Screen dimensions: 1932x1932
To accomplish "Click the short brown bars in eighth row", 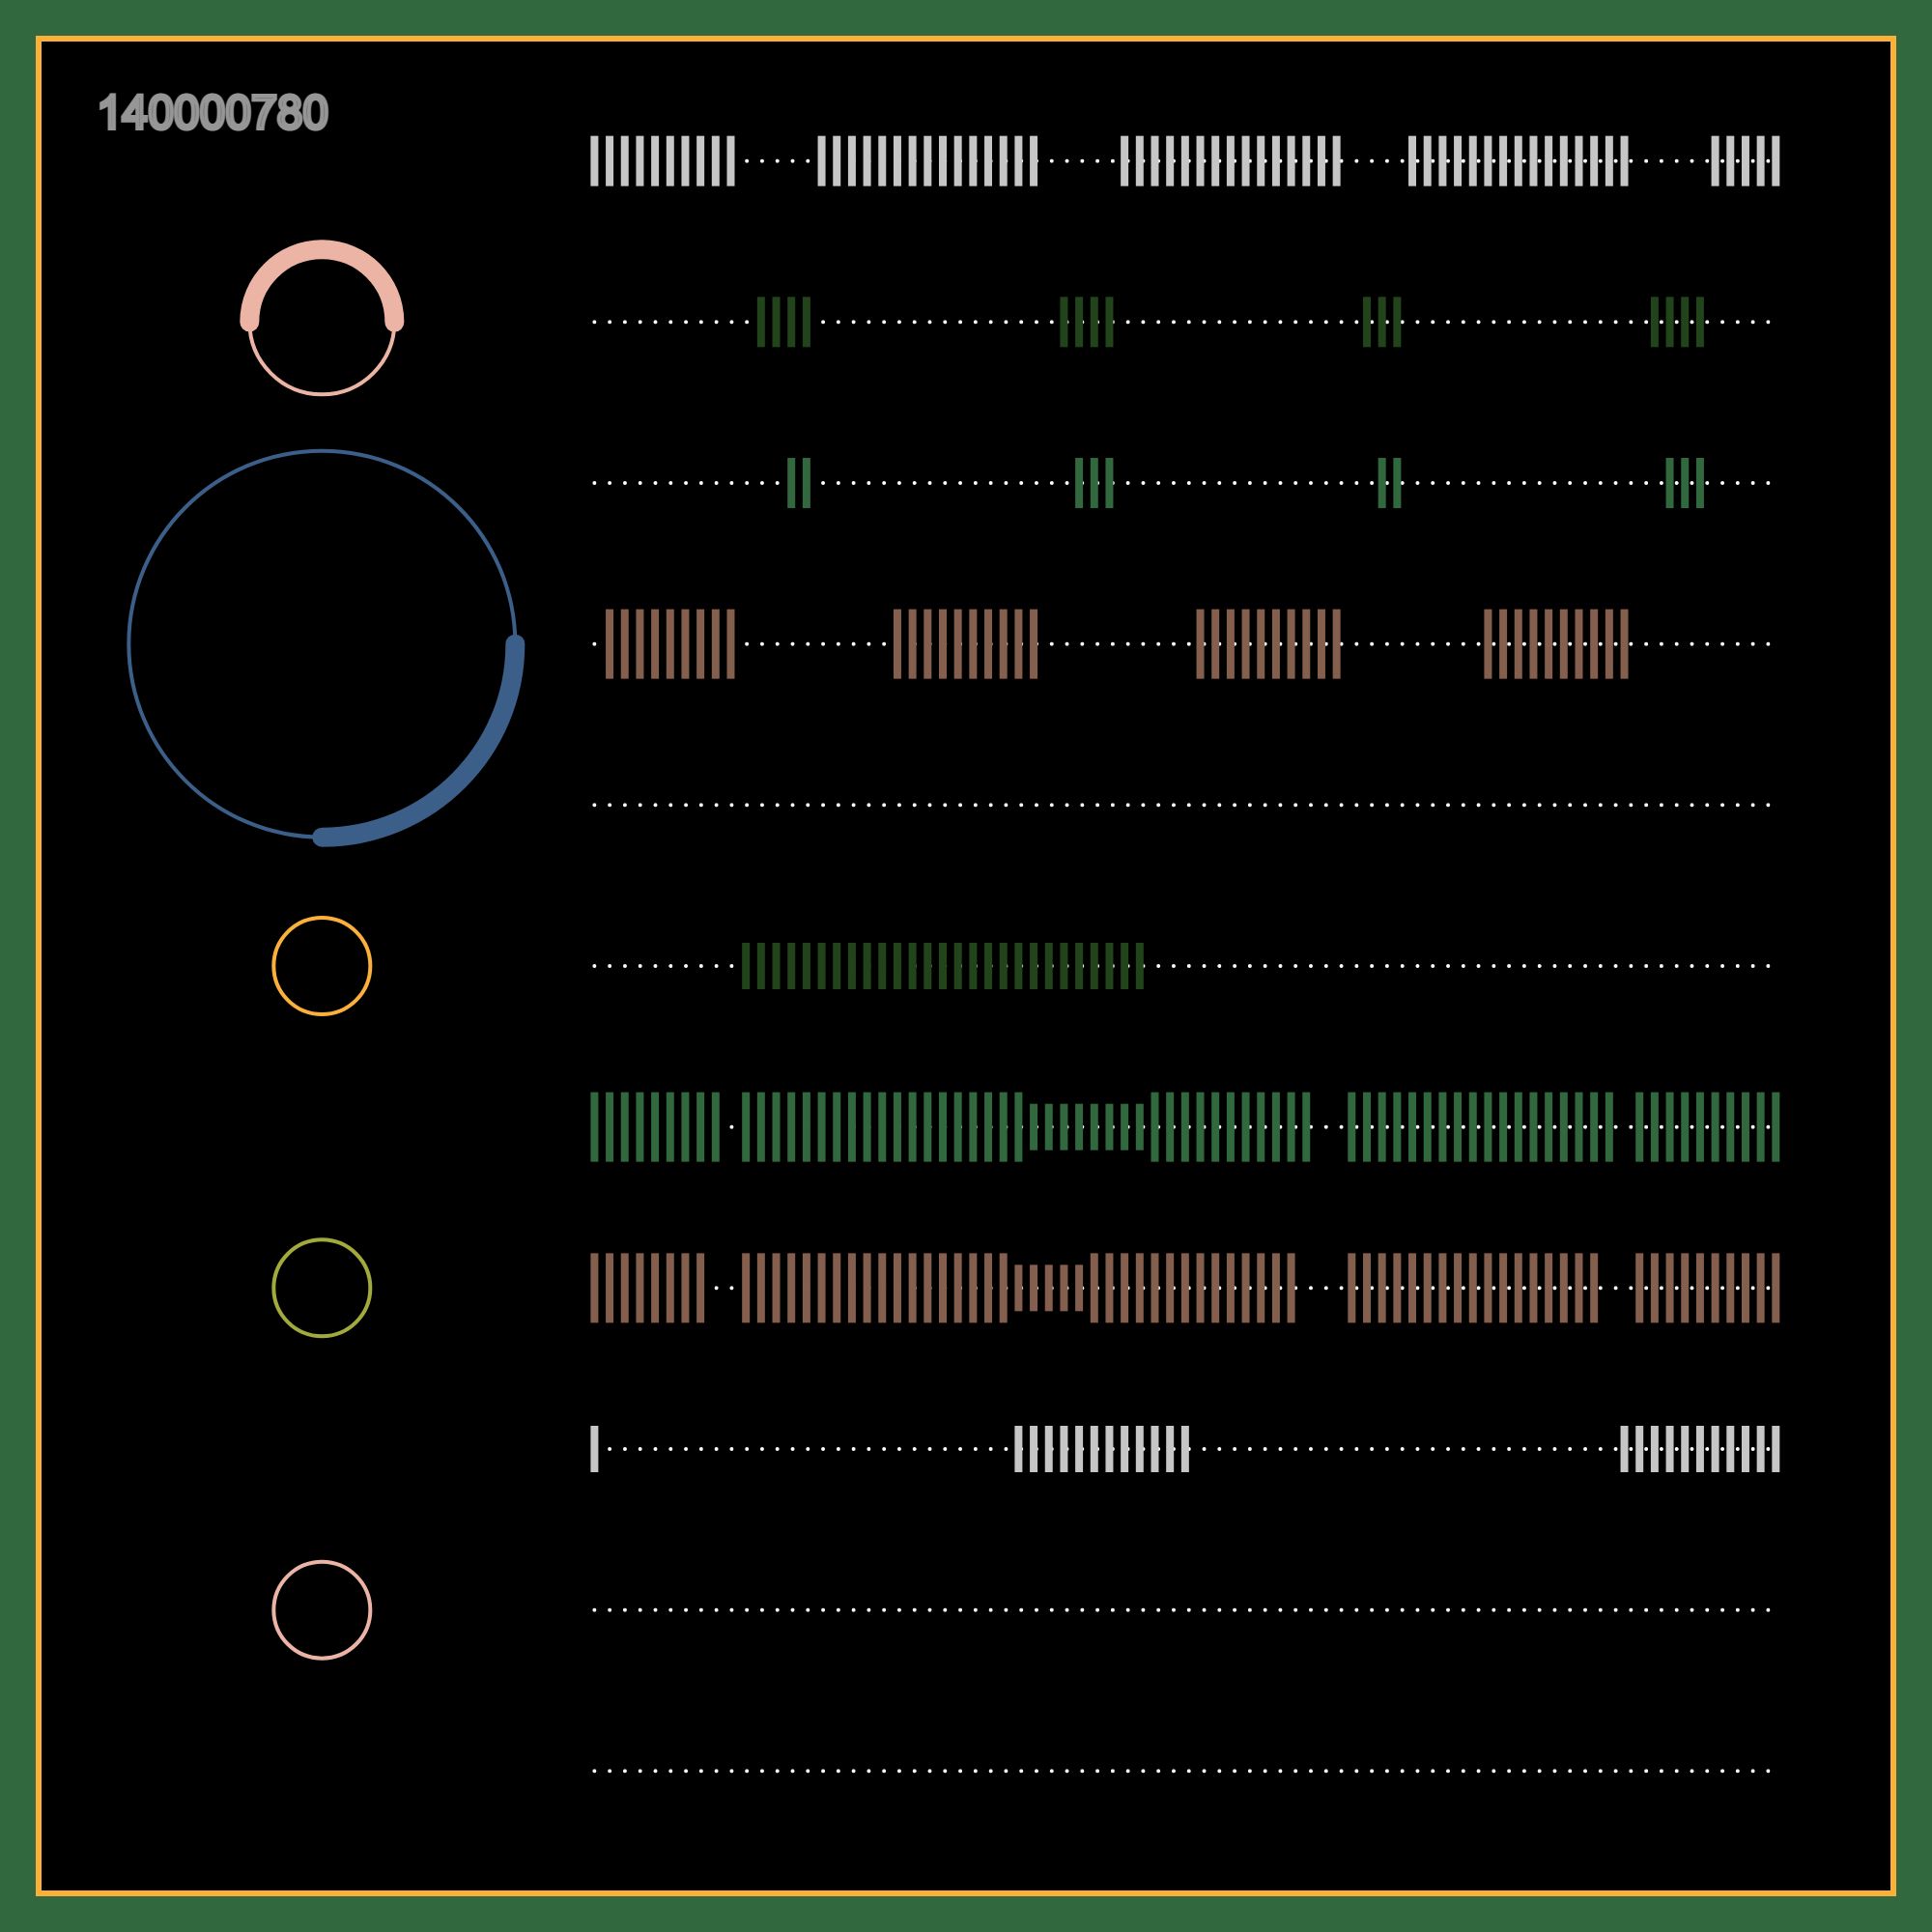I will [1049, 1288].
